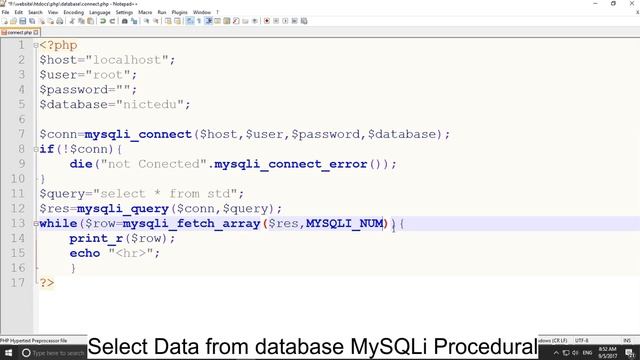Click on print_r($row) statement

(122, 238)
